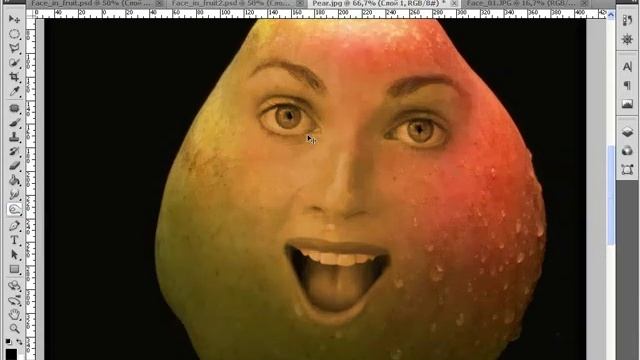The image size is (640, 360).
Task: Open the foreground color swatch
Action: 11,354
